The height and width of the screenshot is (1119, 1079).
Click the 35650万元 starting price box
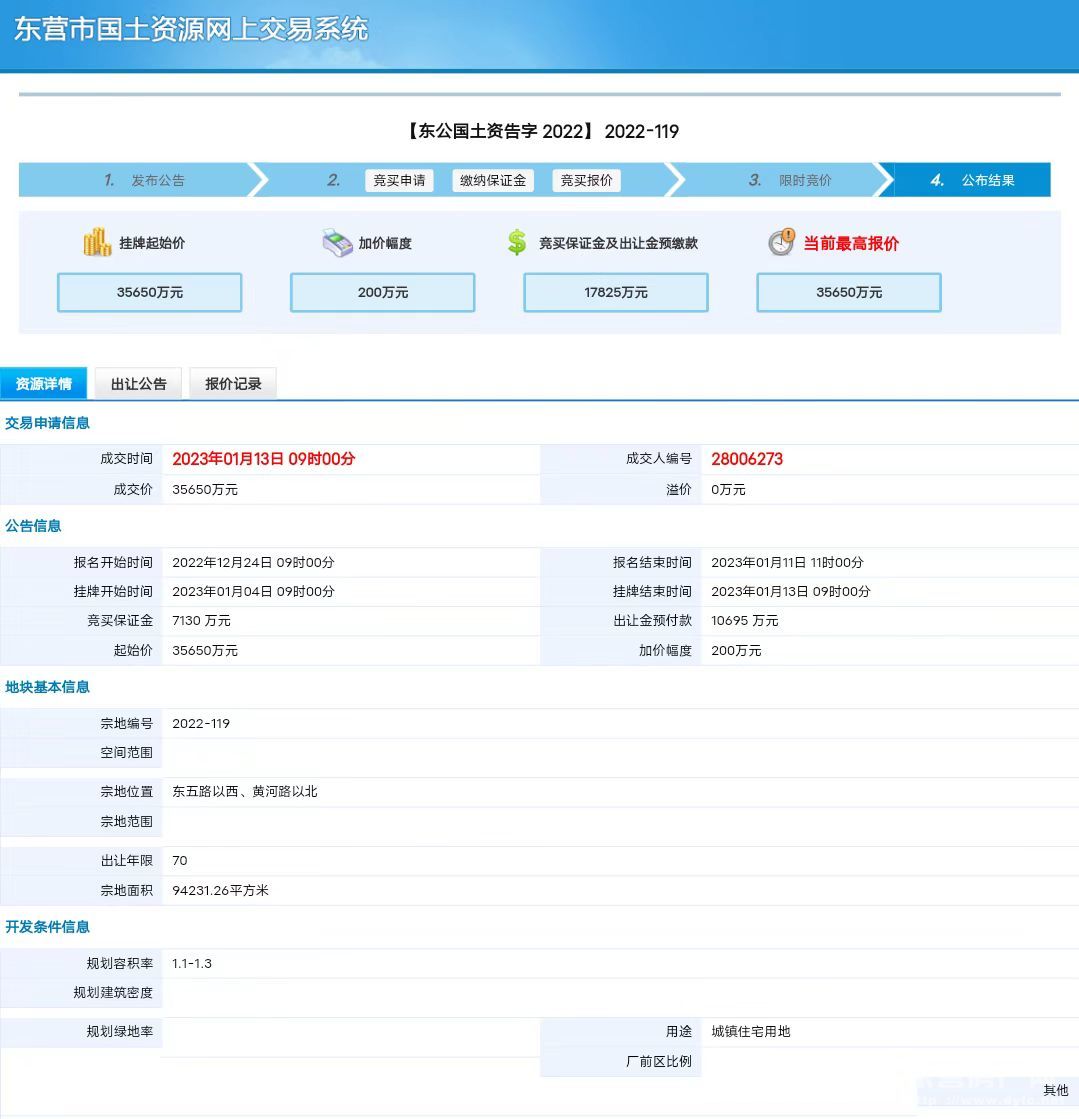pyautogui.click(x=150, y=293)
